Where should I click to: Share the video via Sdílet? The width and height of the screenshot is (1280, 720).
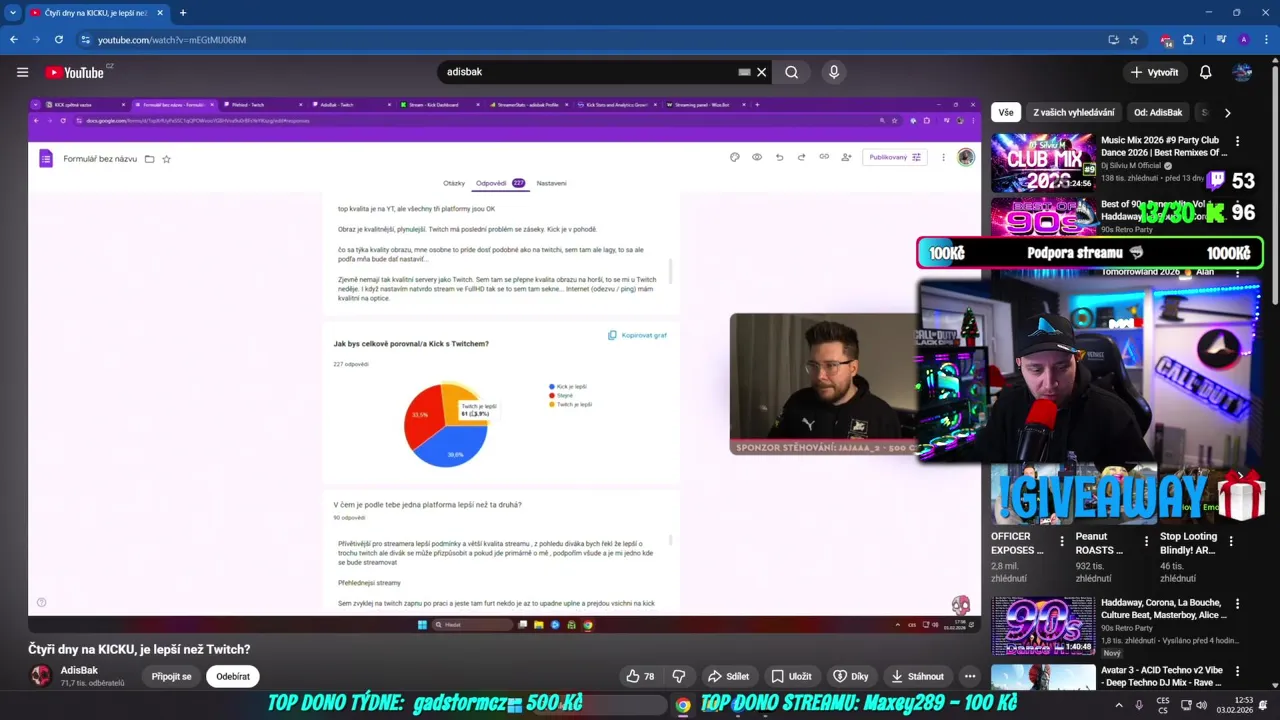[x=728, y=676]
